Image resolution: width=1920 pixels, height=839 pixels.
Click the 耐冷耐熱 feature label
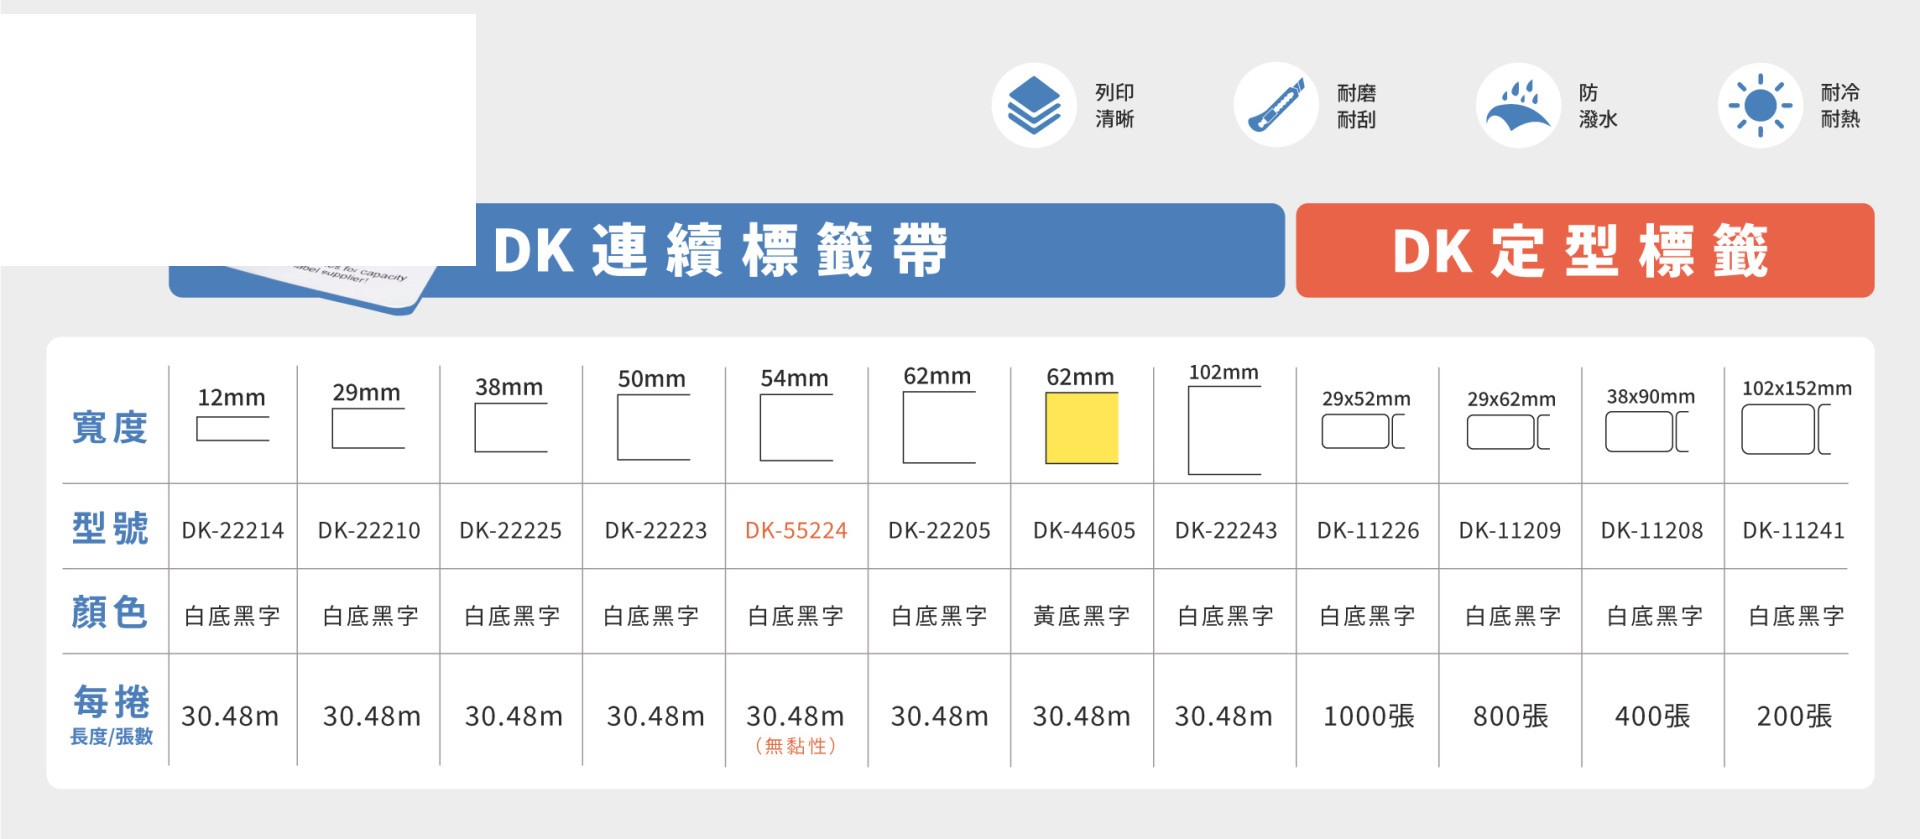(1840, 106)
